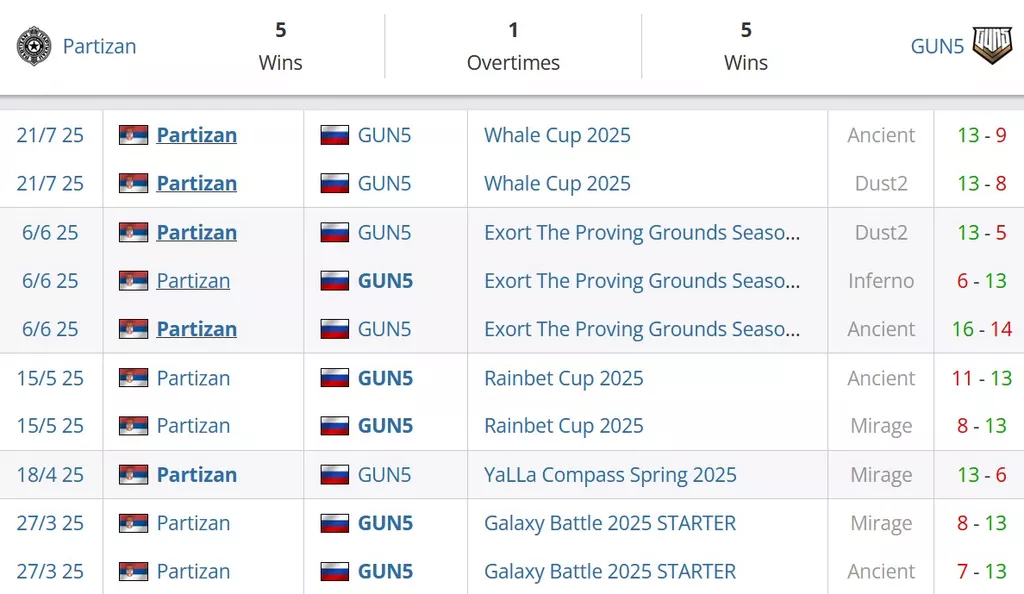Screen dimensions: 1024x594
Task: Click the Russian flag in the Rainbet Cup Mirage row
Action: 334,426
